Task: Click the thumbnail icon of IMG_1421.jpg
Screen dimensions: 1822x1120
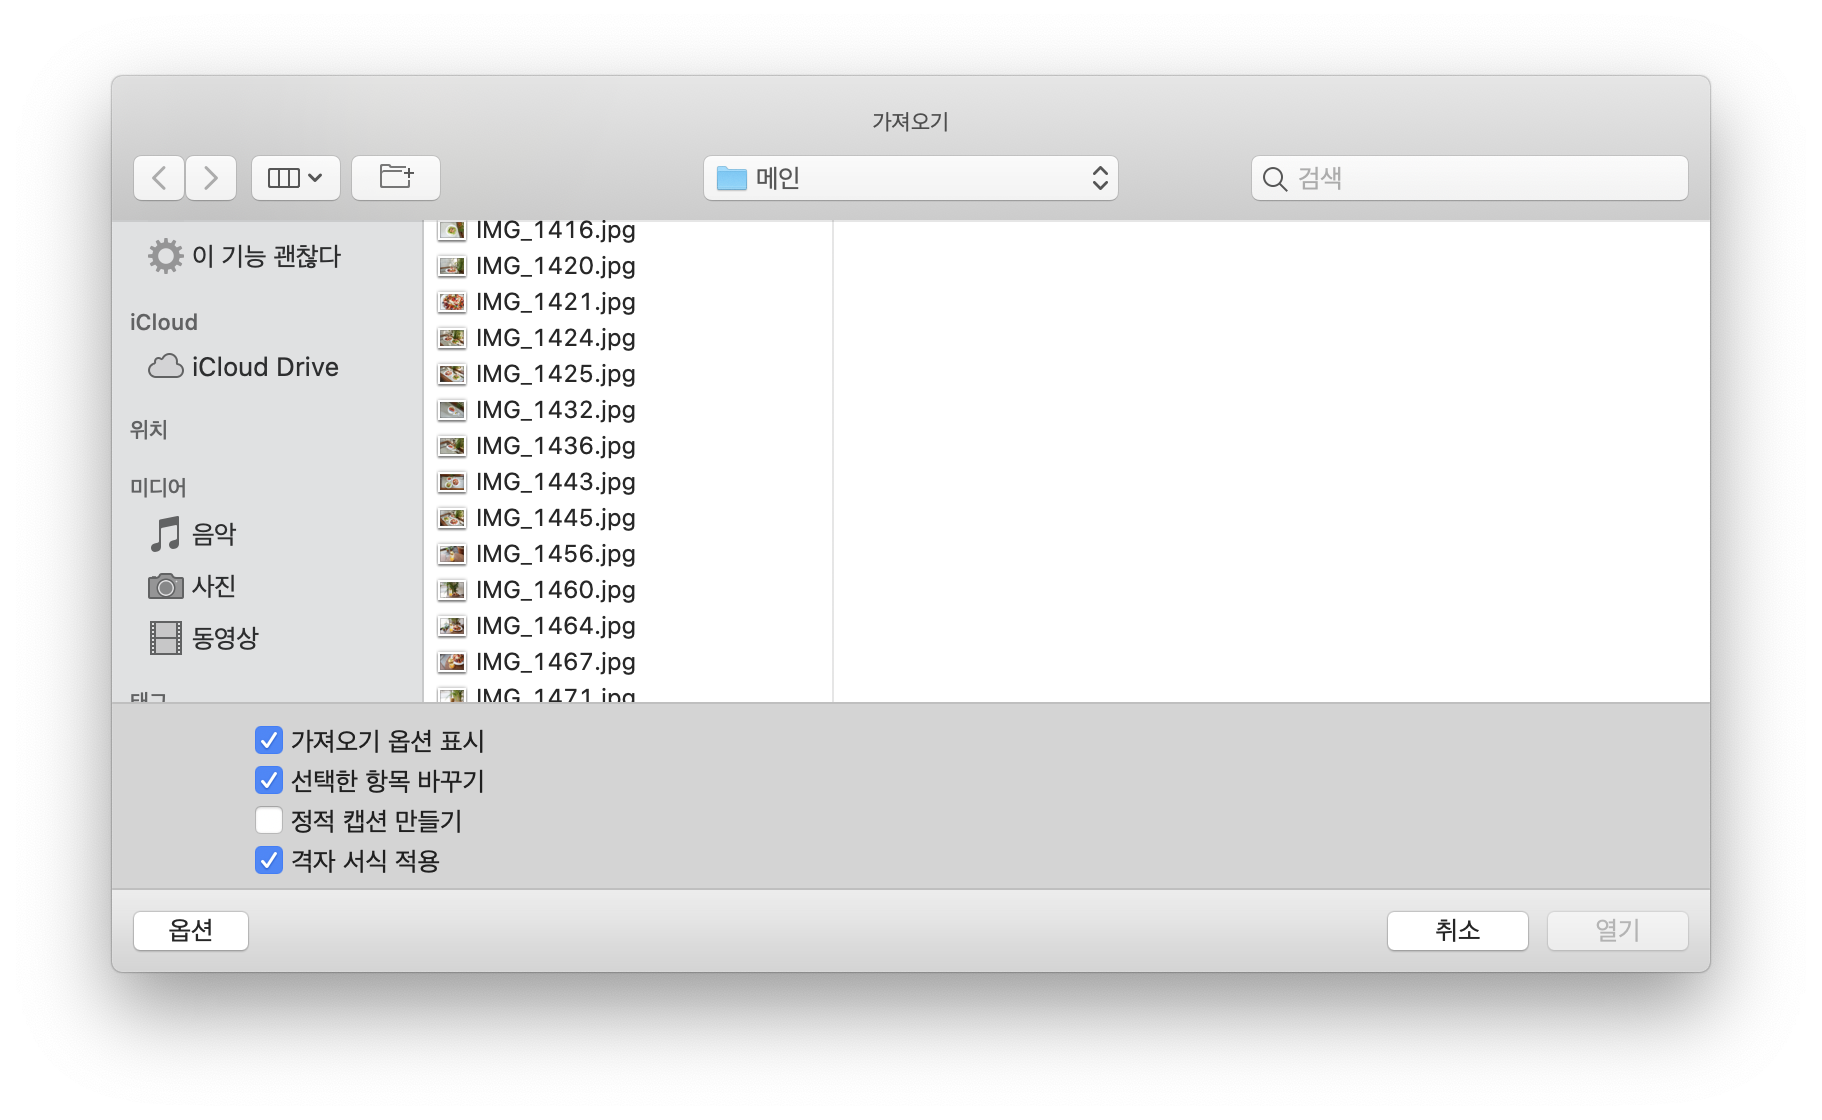Action: pos(452,302)
